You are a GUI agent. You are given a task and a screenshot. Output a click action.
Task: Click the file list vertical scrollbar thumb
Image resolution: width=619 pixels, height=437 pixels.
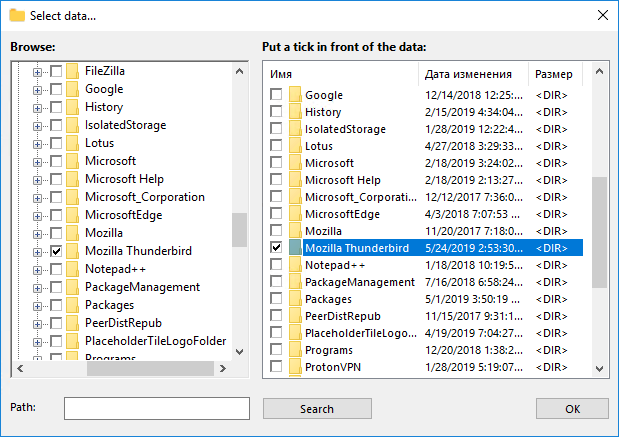click(x=599, y=233)
